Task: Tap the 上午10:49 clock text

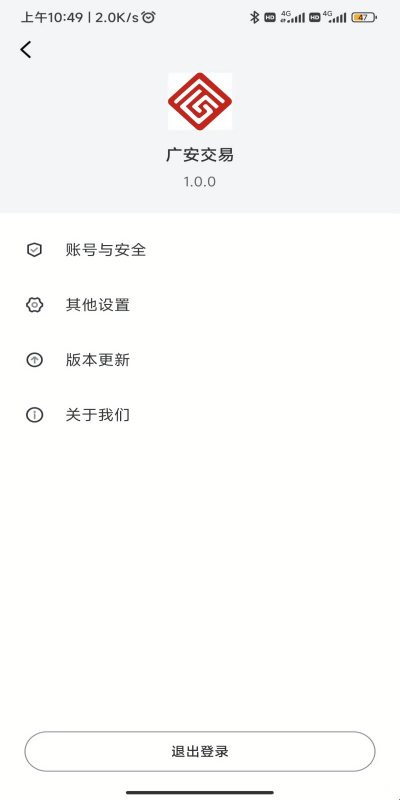Action: 52,17
